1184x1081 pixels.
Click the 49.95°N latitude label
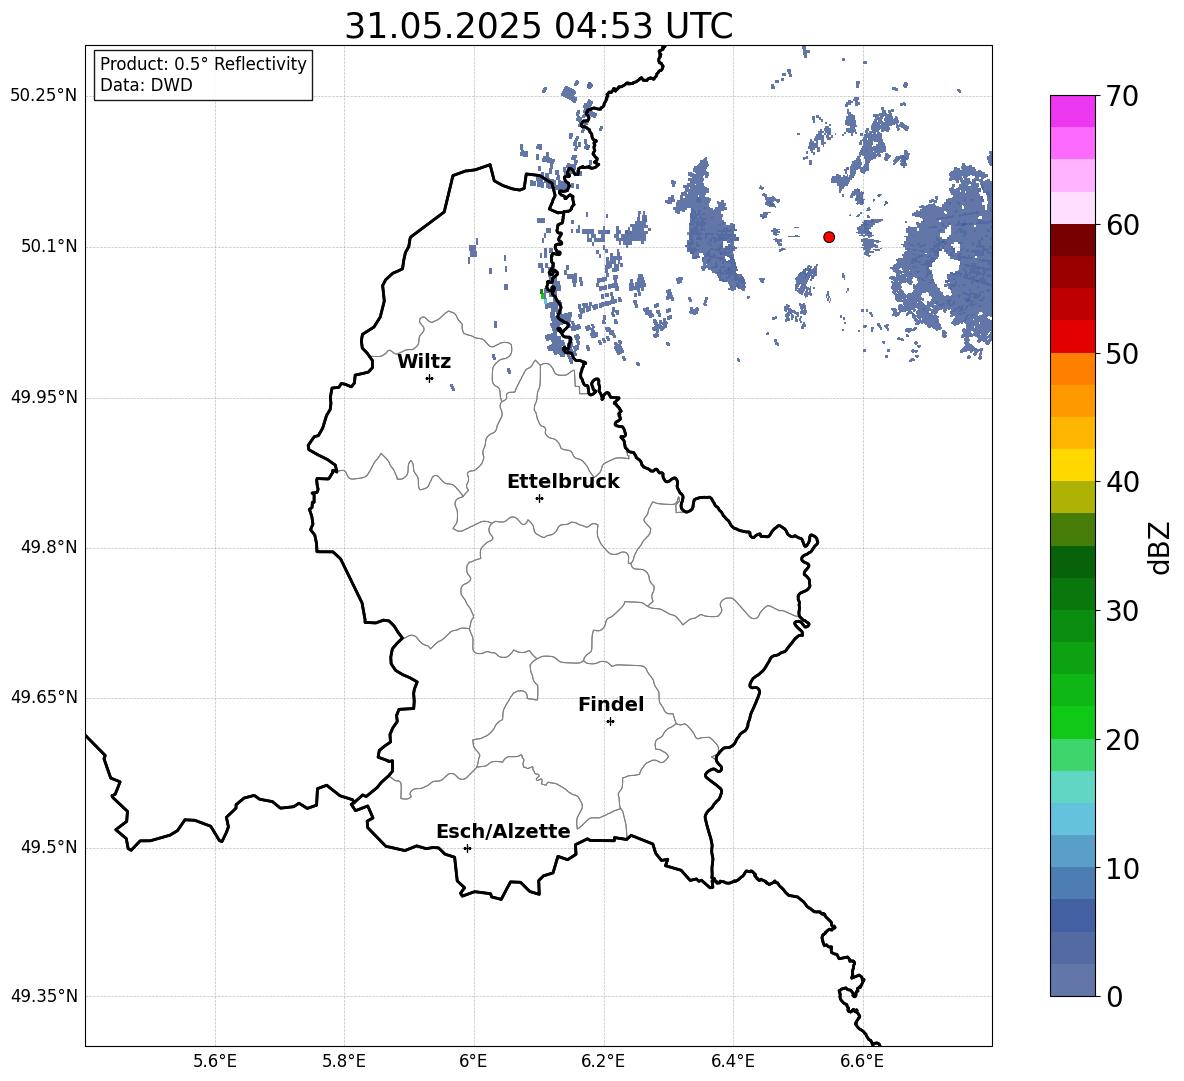pos(44,397)
